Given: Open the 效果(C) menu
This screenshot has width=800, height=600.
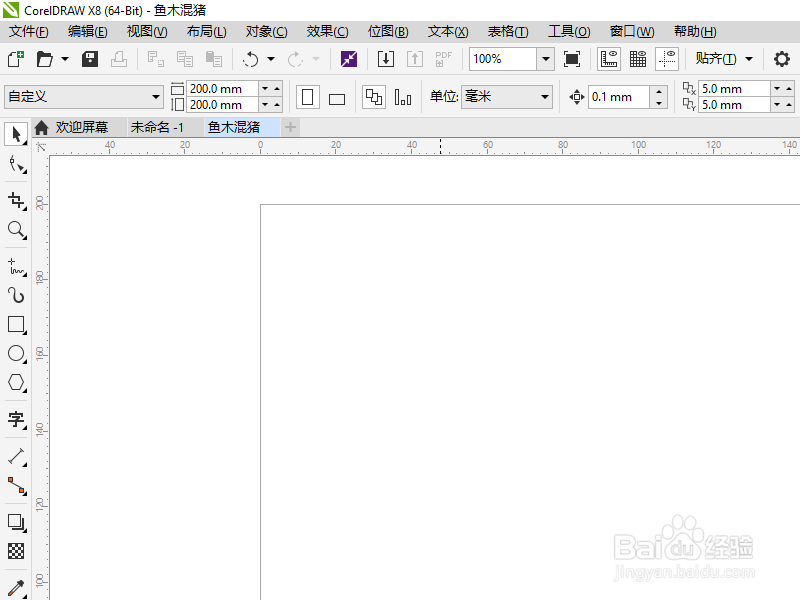Looking at the screenshot, I should point(327,32).
